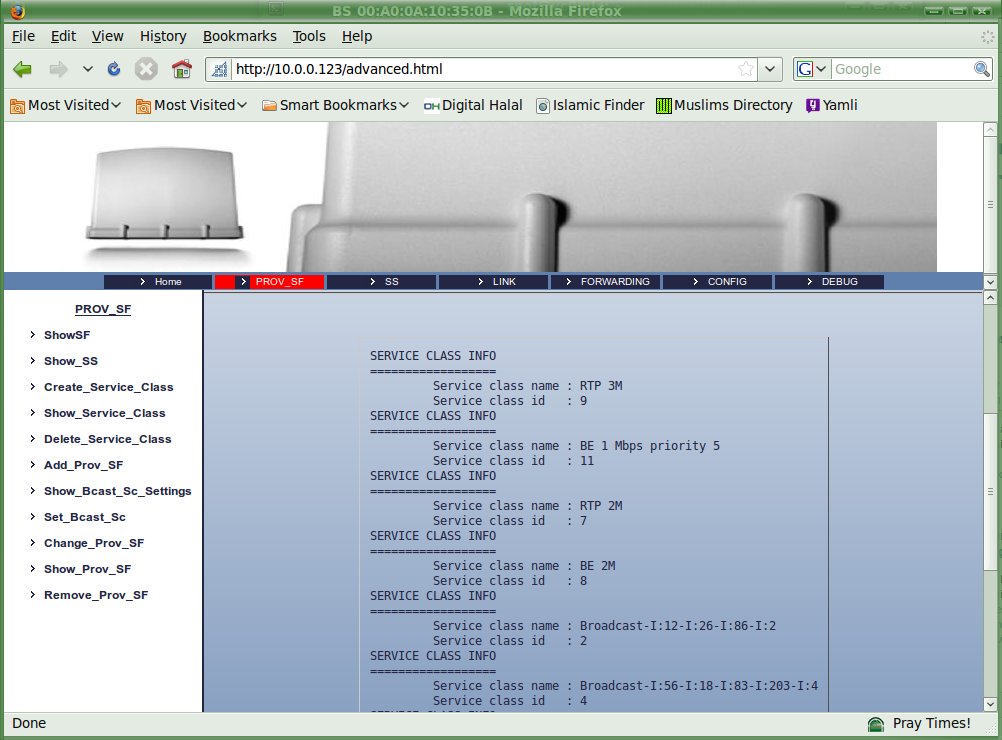Open the Edit menu
The image size is (1002, 740).
tap(63, 36)
